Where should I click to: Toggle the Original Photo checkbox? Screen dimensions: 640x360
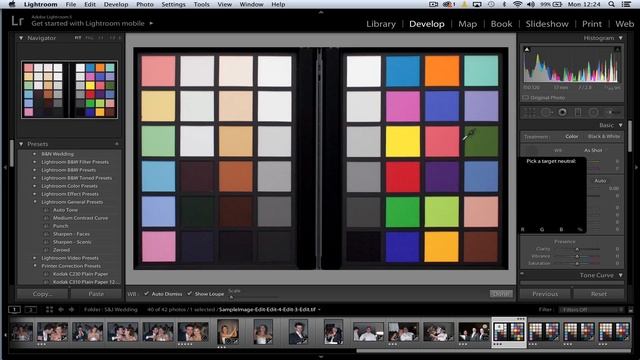point(526,98)
